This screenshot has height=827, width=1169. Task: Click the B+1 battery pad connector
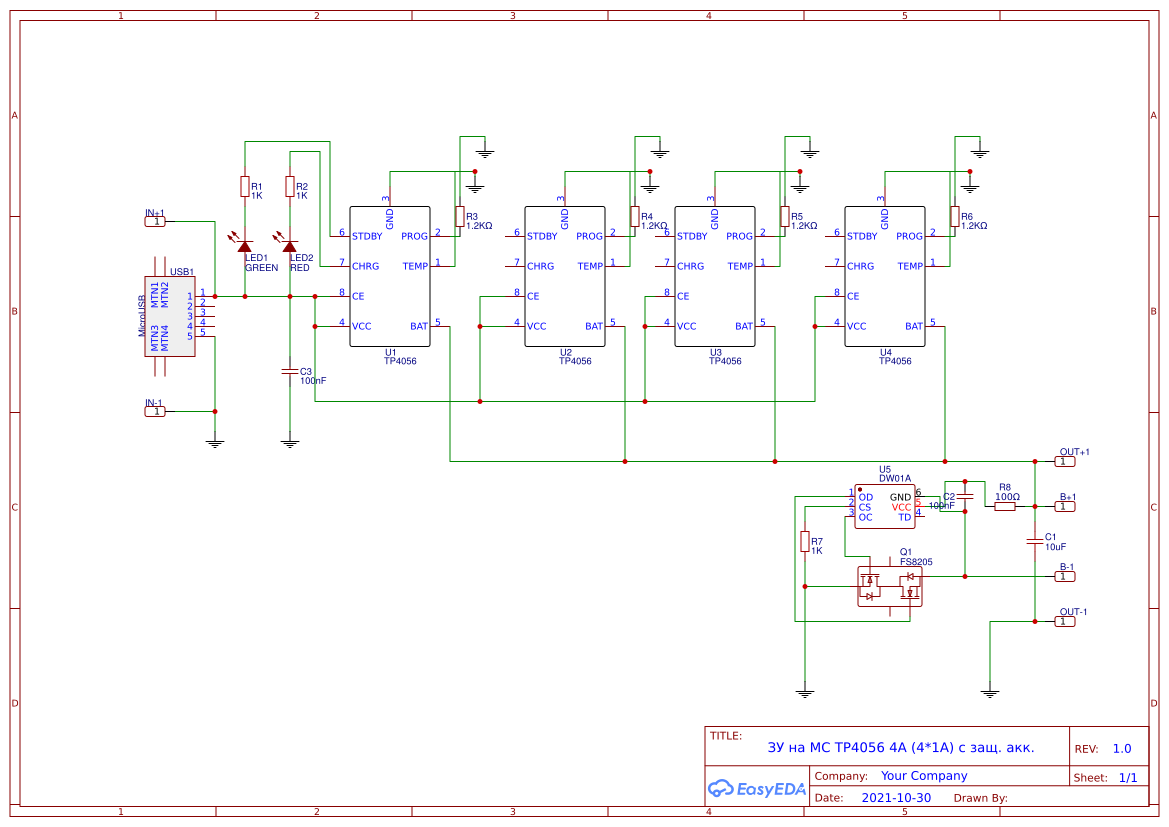click(x=1065, y=506)
